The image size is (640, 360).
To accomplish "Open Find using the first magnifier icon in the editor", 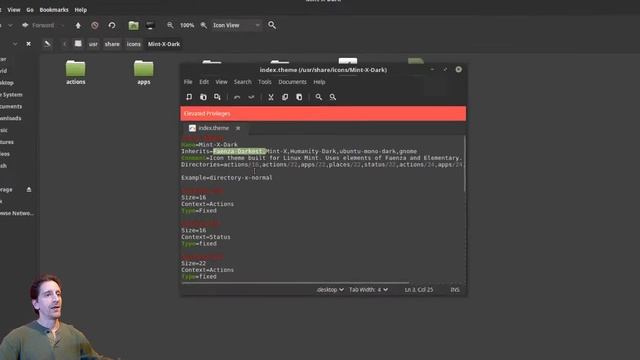I will (x=318, y=97).
